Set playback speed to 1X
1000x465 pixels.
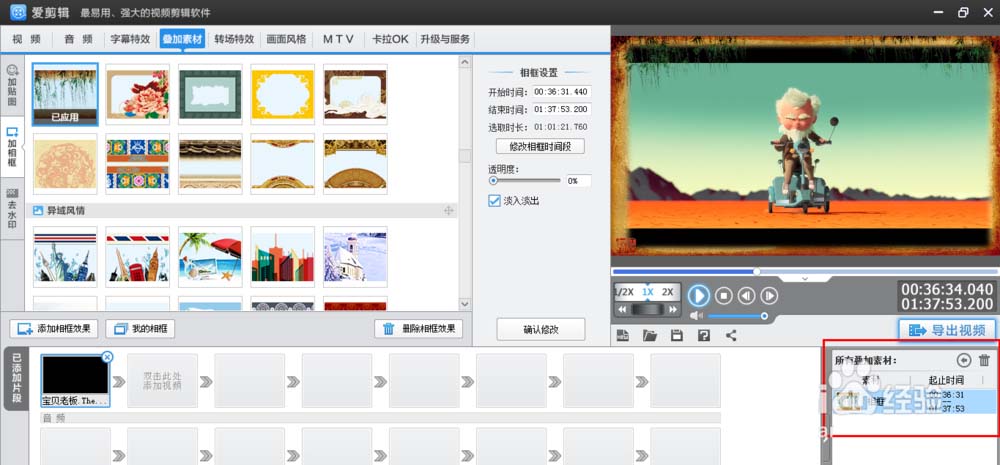(648, 292)
